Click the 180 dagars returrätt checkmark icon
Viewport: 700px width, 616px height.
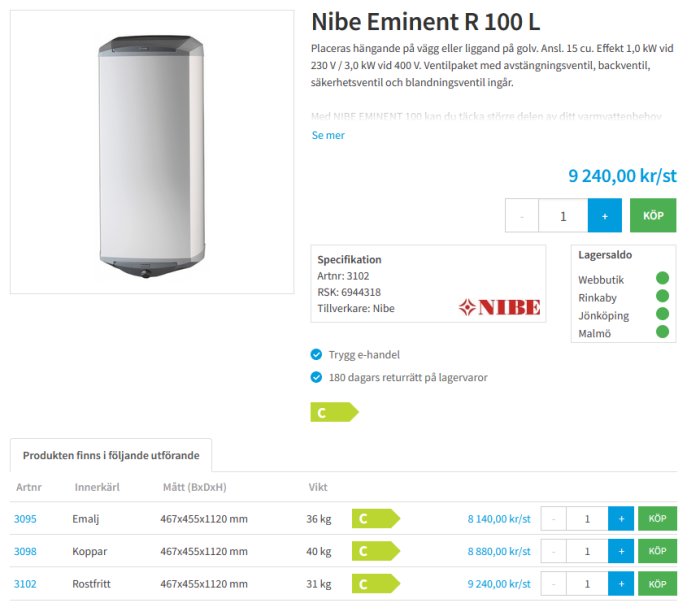(316, 377)
